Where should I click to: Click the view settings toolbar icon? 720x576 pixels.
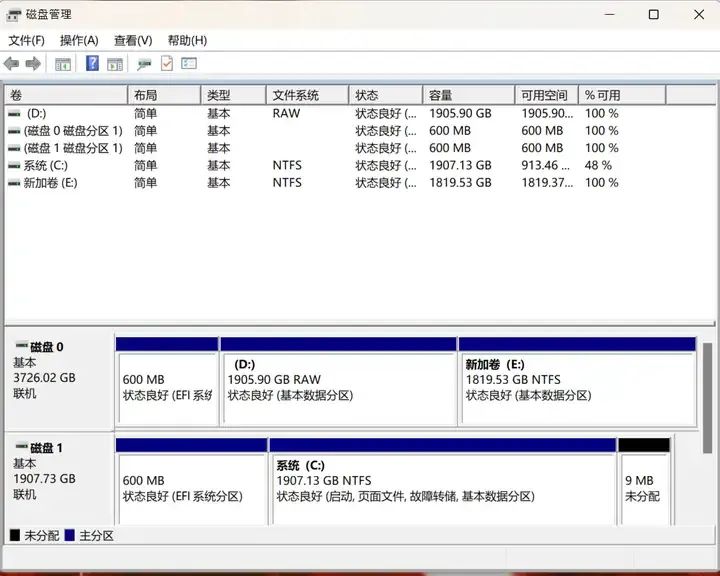pos(189,63)
